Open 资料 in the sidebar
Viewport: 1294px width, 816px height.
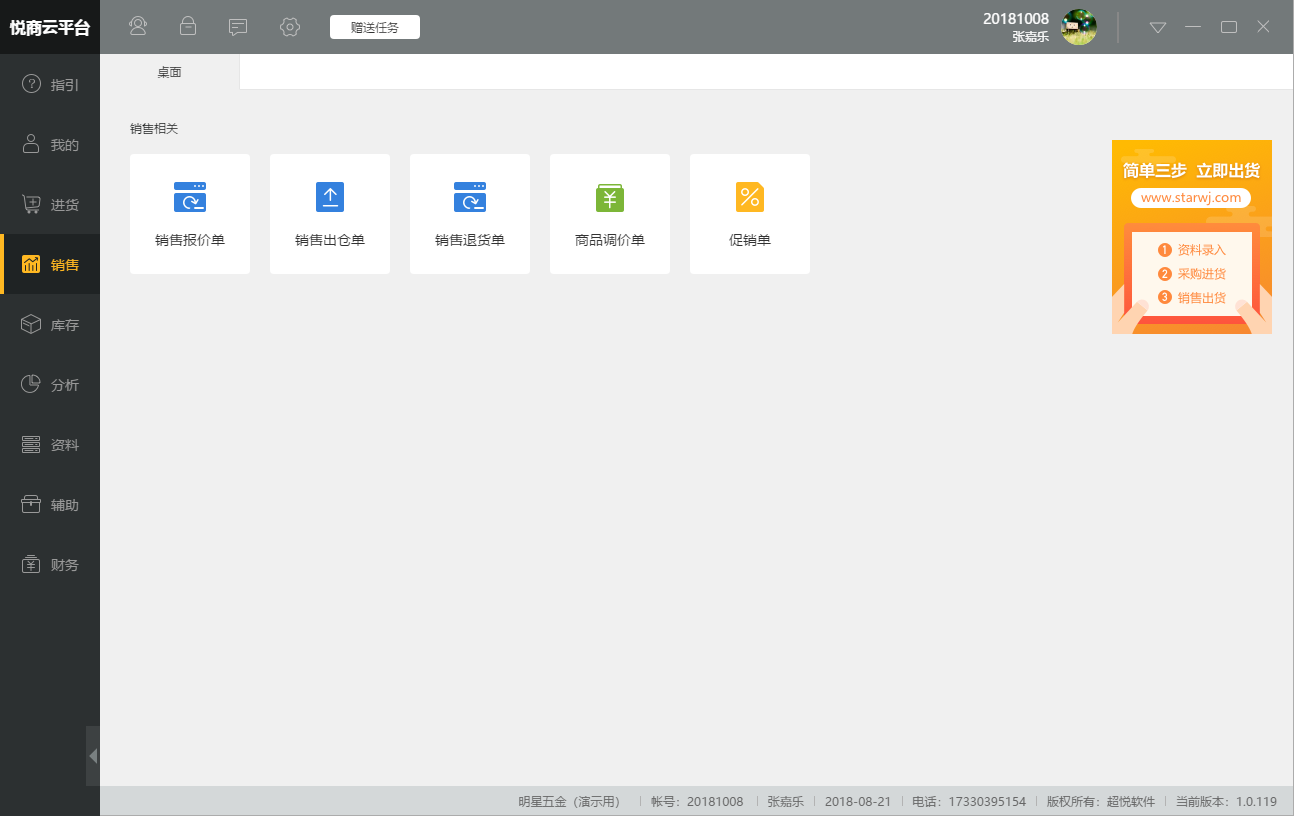(x=50, y=445)
